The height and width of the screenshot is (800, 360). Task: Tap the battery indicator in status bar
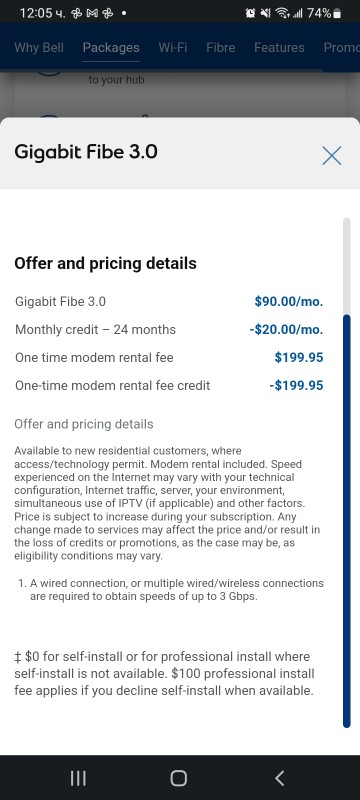click(337, 14)
